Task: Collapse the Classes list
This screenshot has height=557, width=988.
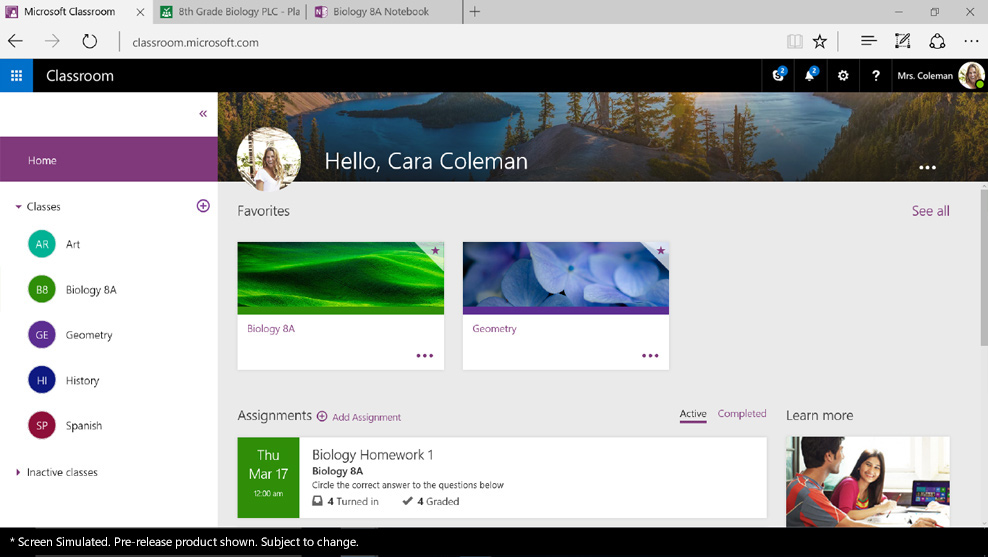Action: pos(18,207)
